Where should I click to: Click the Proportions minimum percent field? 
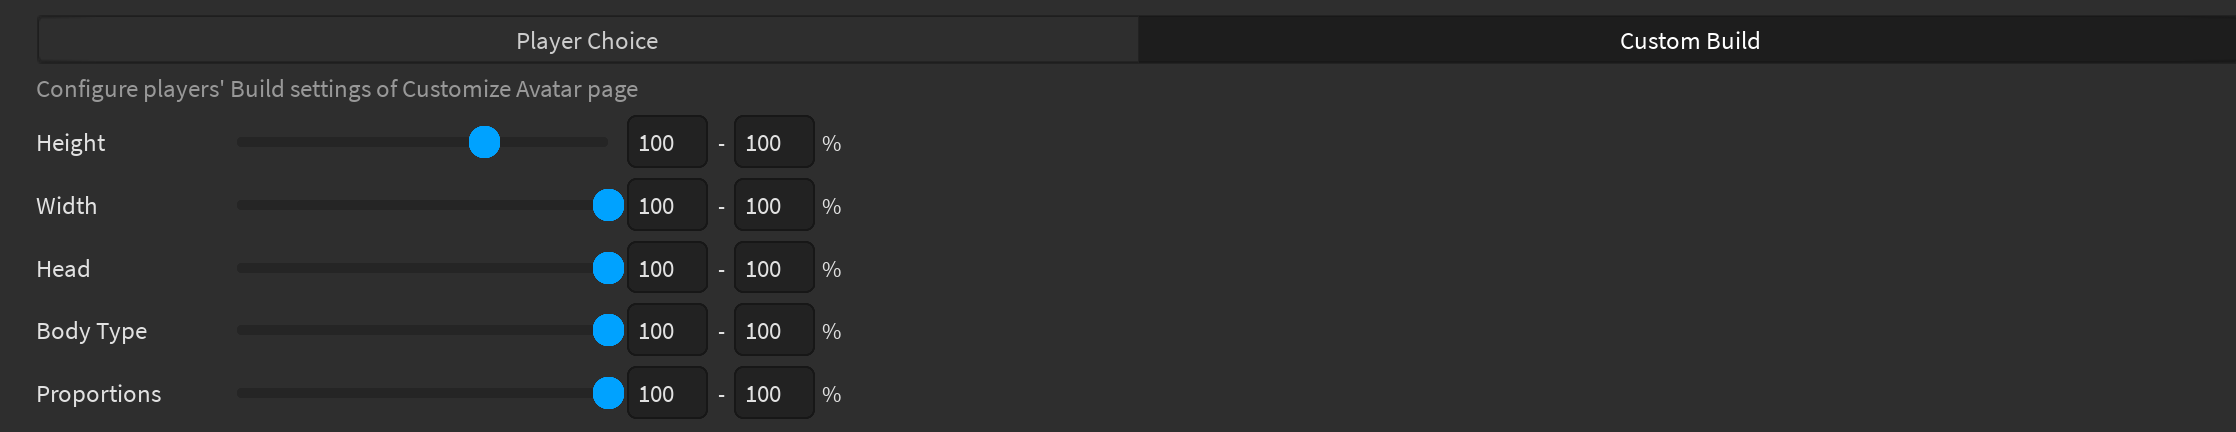pyautogui.click(x=667, y=393)
